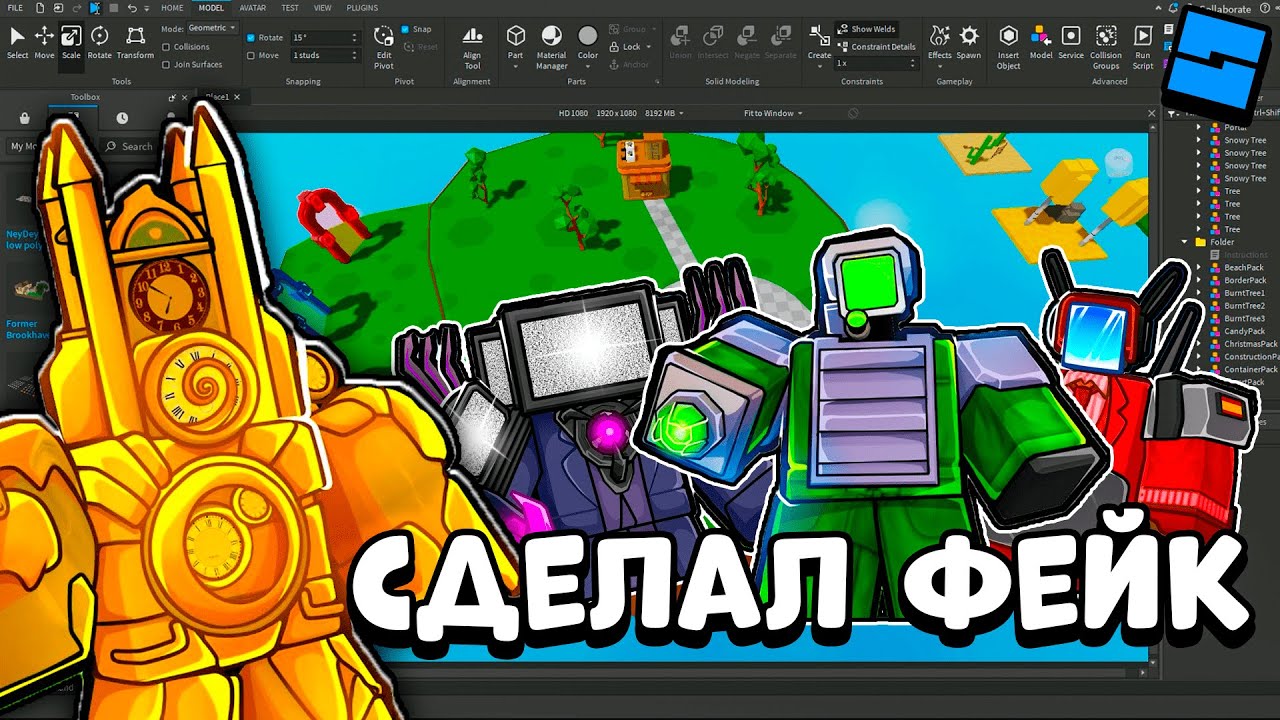
Task: Switch to the TEST tab
Action: click(x=290, y=7)
